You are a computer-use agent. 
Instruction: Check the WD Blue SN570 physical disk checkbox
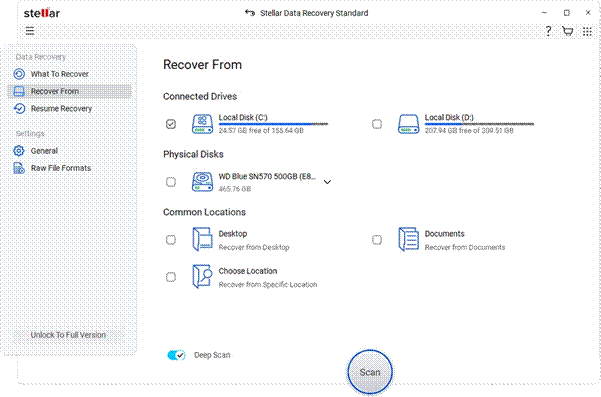click(171, 182)
